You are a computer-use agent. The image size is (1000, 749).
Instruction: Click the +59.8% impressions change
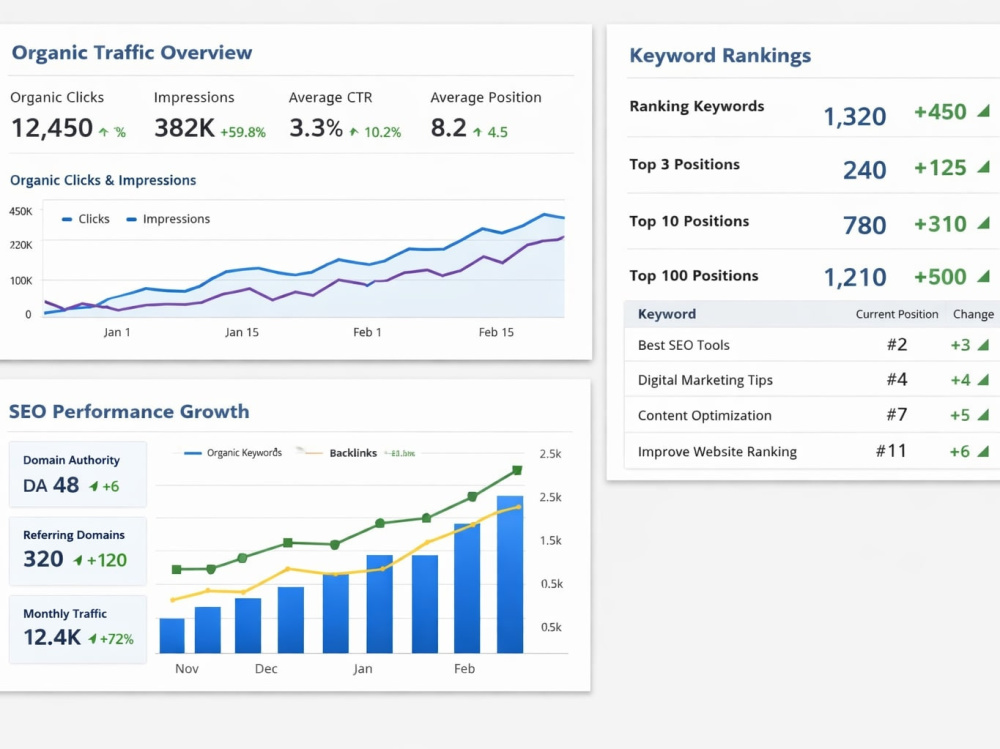pos(243,132)
